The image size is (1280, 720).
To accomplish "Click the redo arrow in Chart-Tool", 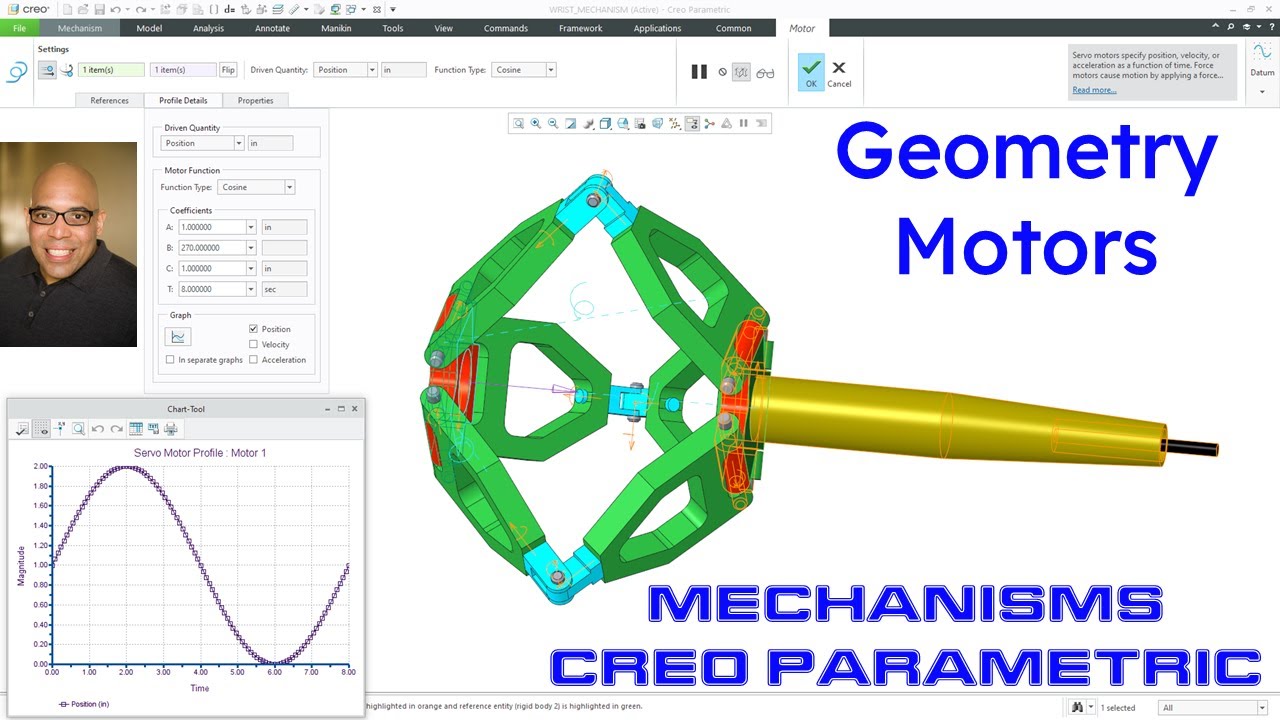I will (116, 429).
